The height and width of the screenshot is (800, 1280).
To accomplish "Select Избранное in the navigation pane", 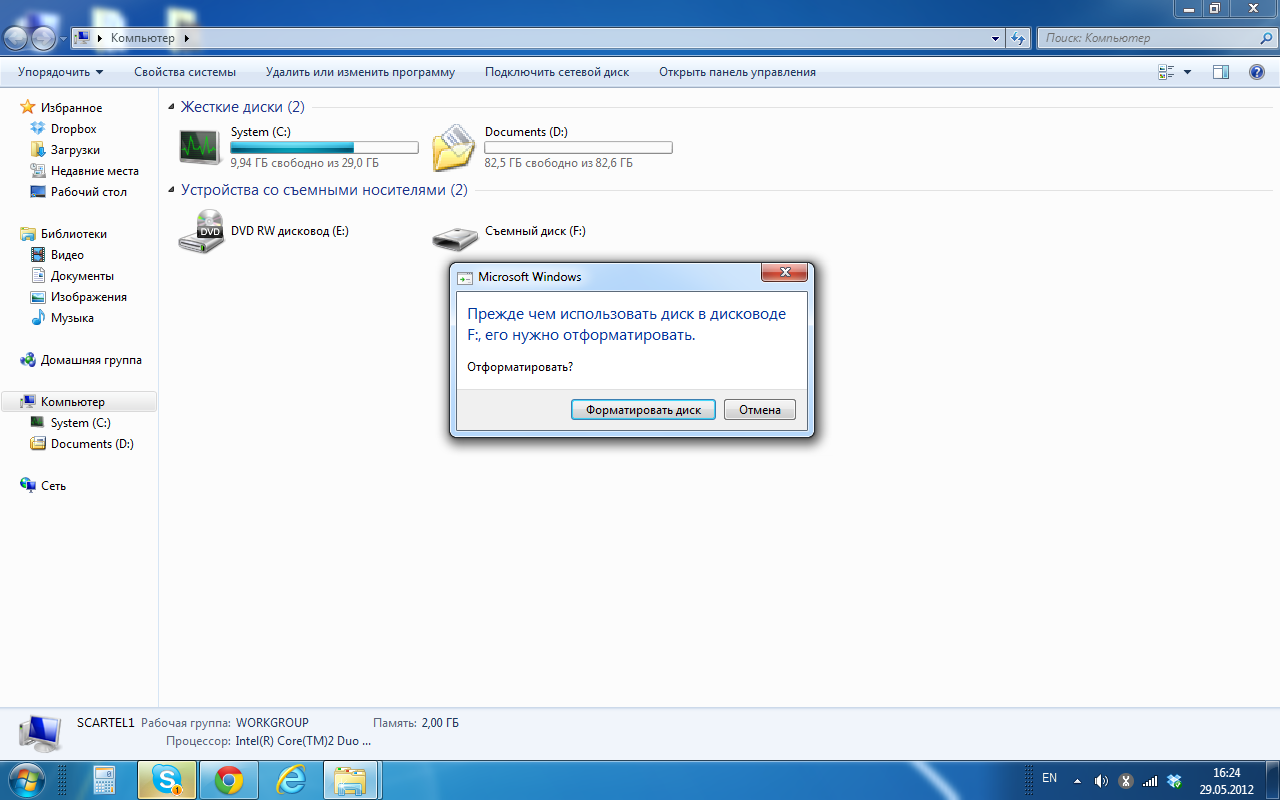I will click(71, 108).
